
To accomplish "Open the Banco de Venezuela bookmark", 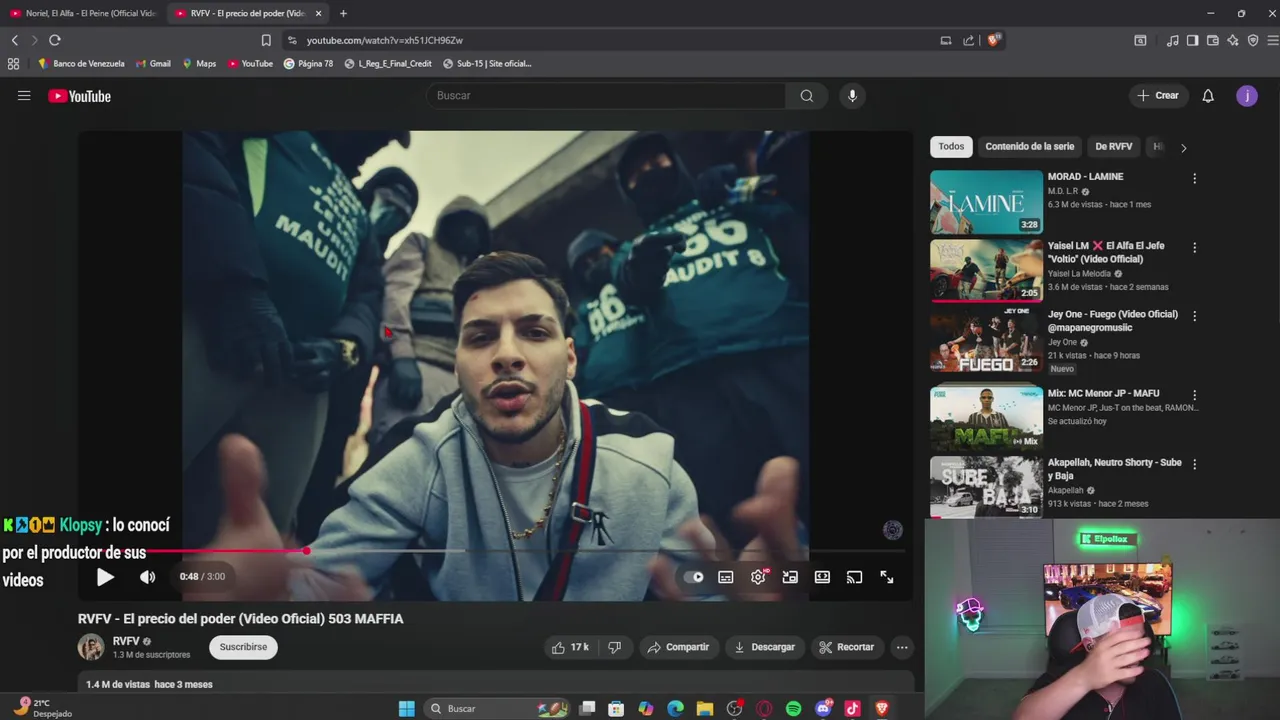I will pos(81,63).
